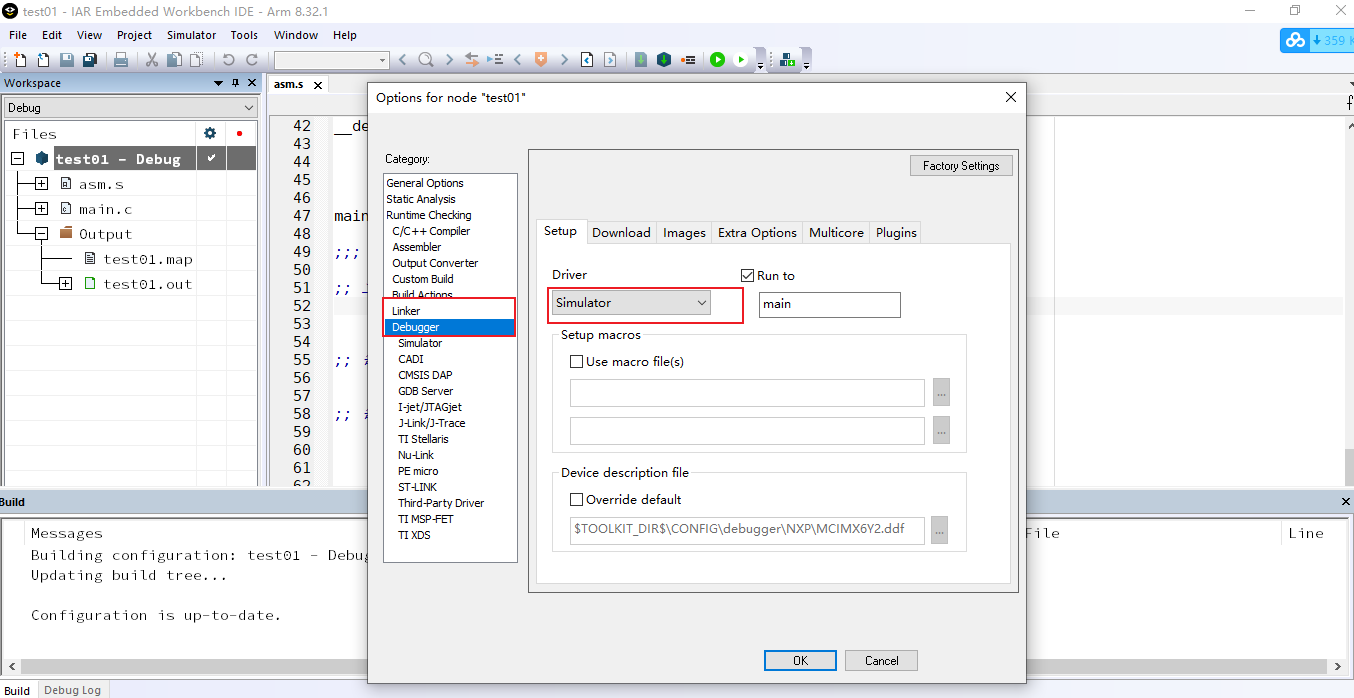Start Download and Debug with green play icon
Screen dimensions: 1354x698
click(x=718, y=59)
